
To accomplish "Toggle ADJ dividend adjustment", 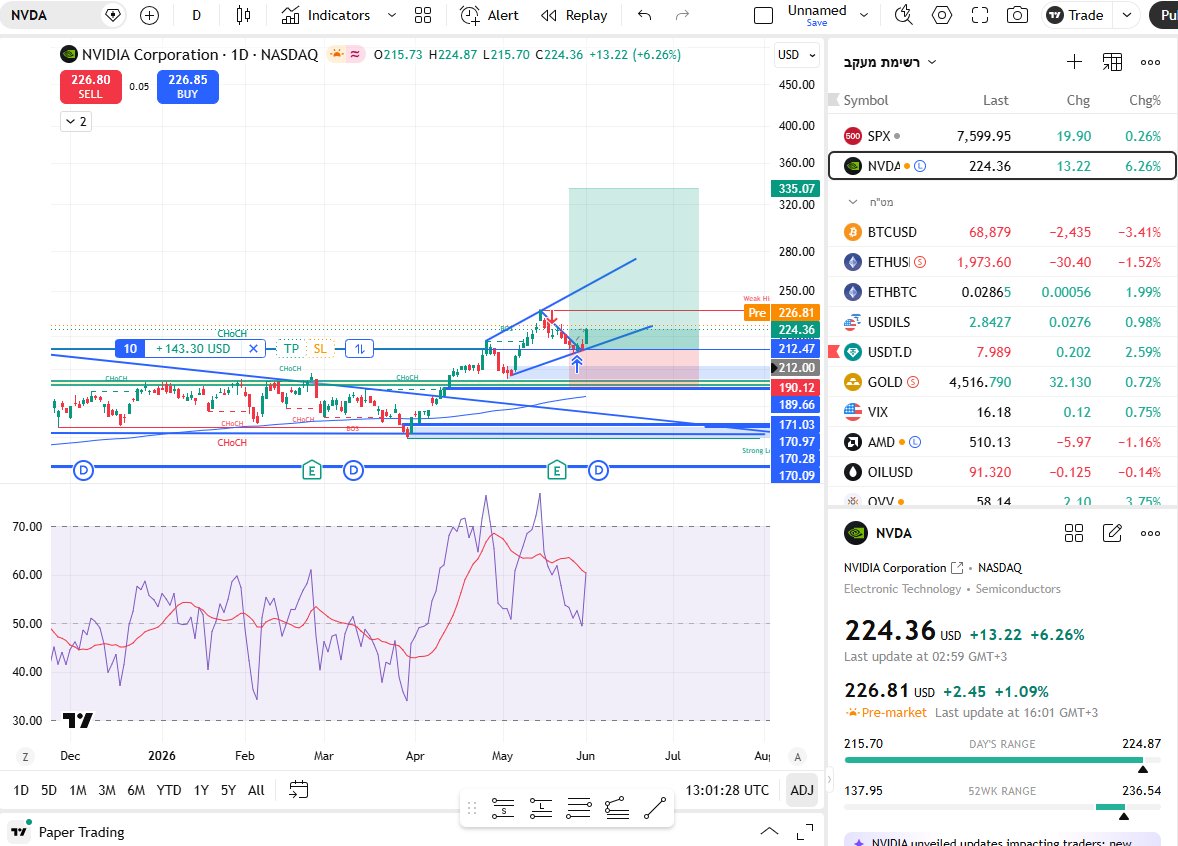I will [x=802, y=790].
